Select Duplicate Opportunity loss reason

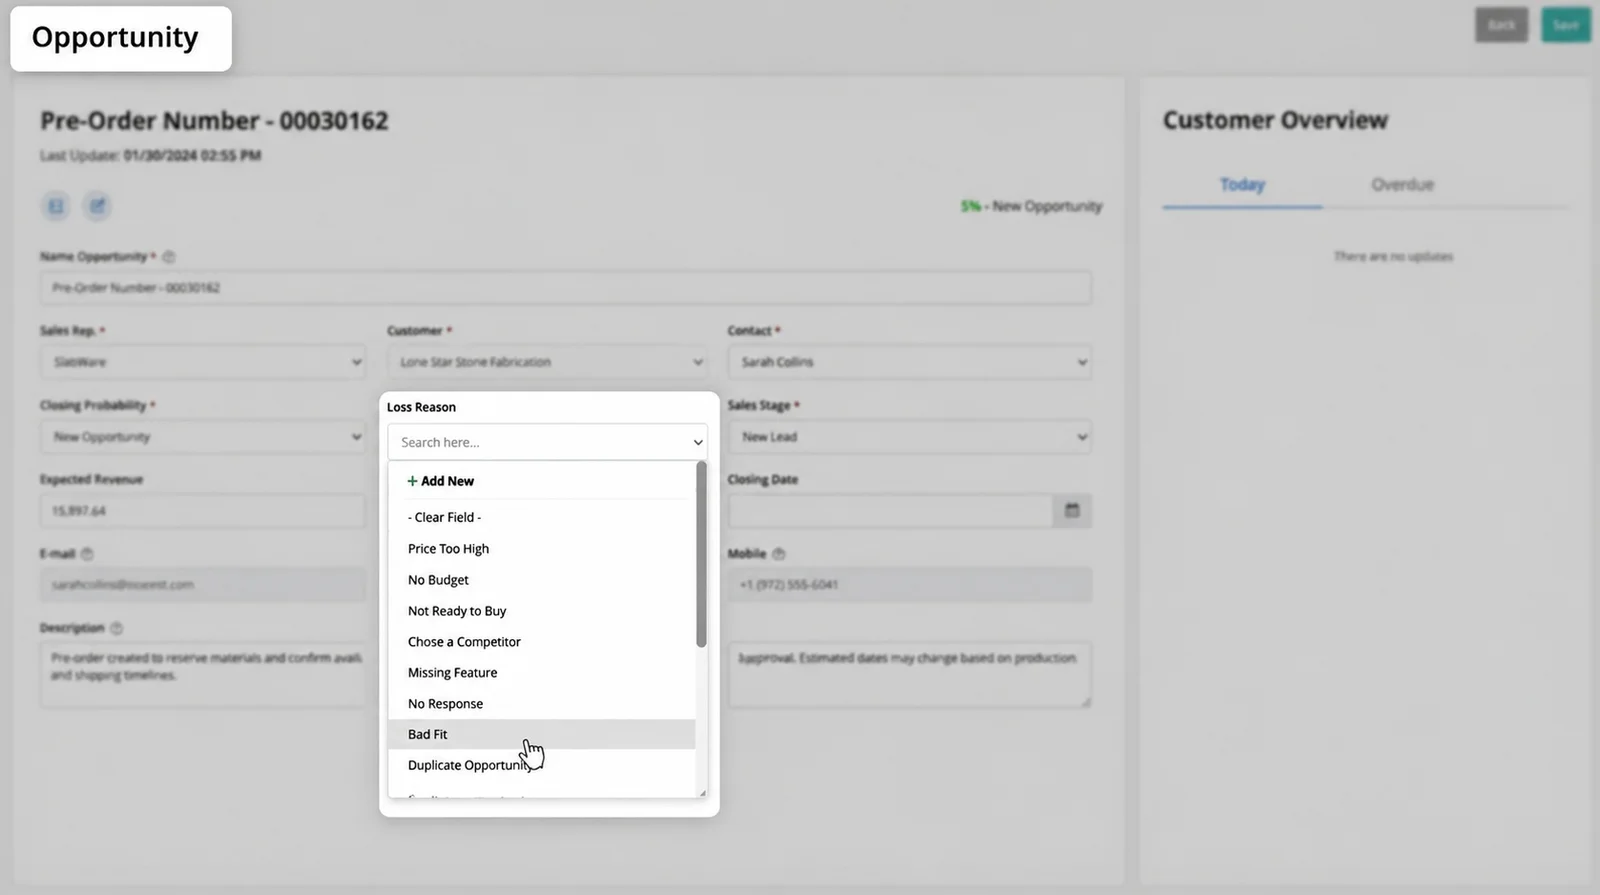[x=541, y=765]
